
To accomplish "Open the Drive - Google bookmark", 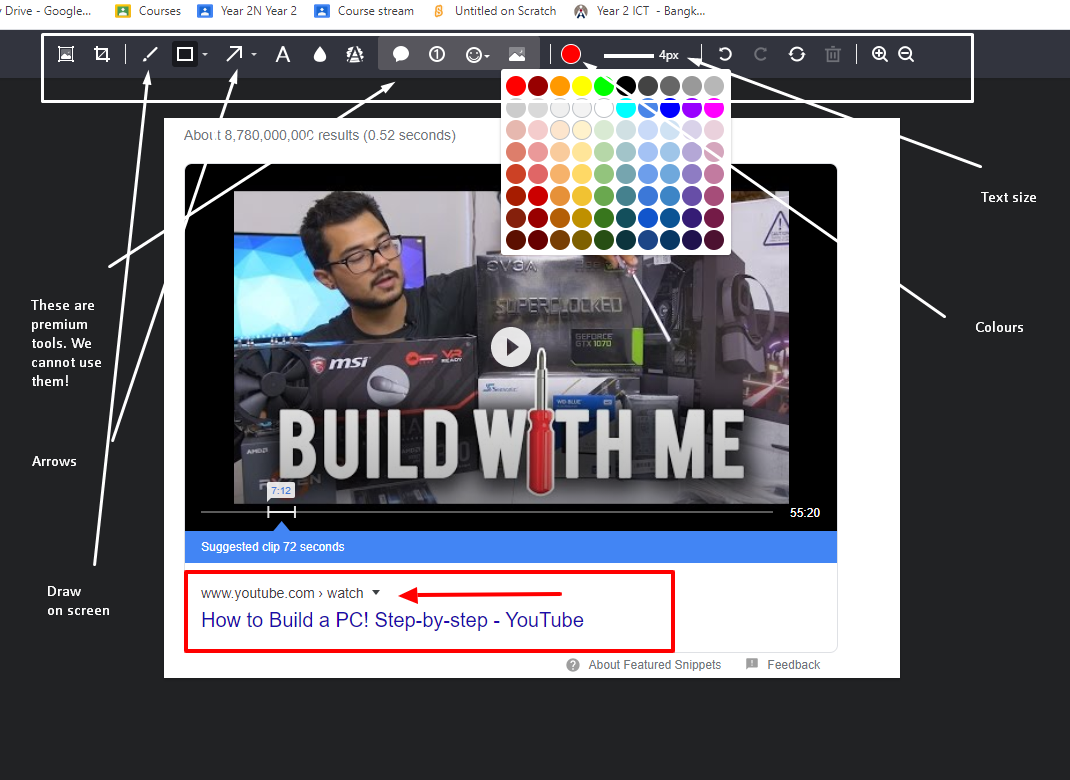I will [45, 11].
